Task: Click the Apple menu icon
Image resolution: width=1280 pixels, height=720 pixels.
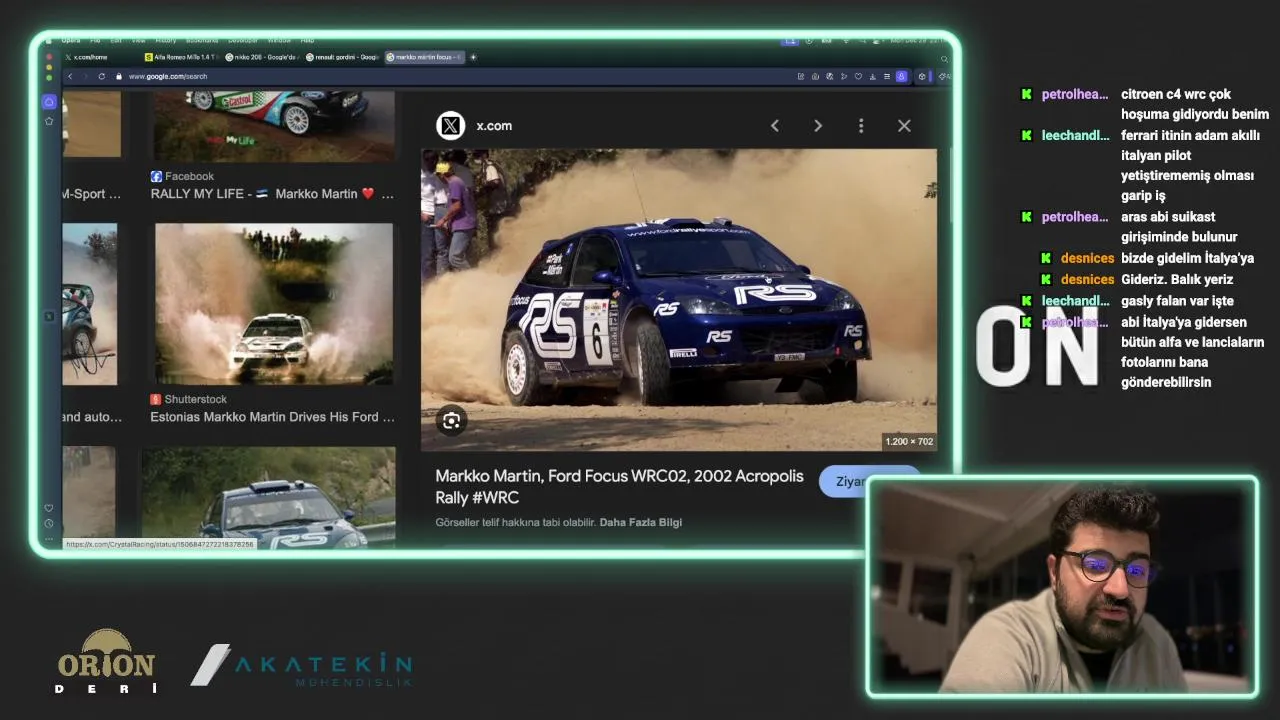Action: tap(48, 40)
